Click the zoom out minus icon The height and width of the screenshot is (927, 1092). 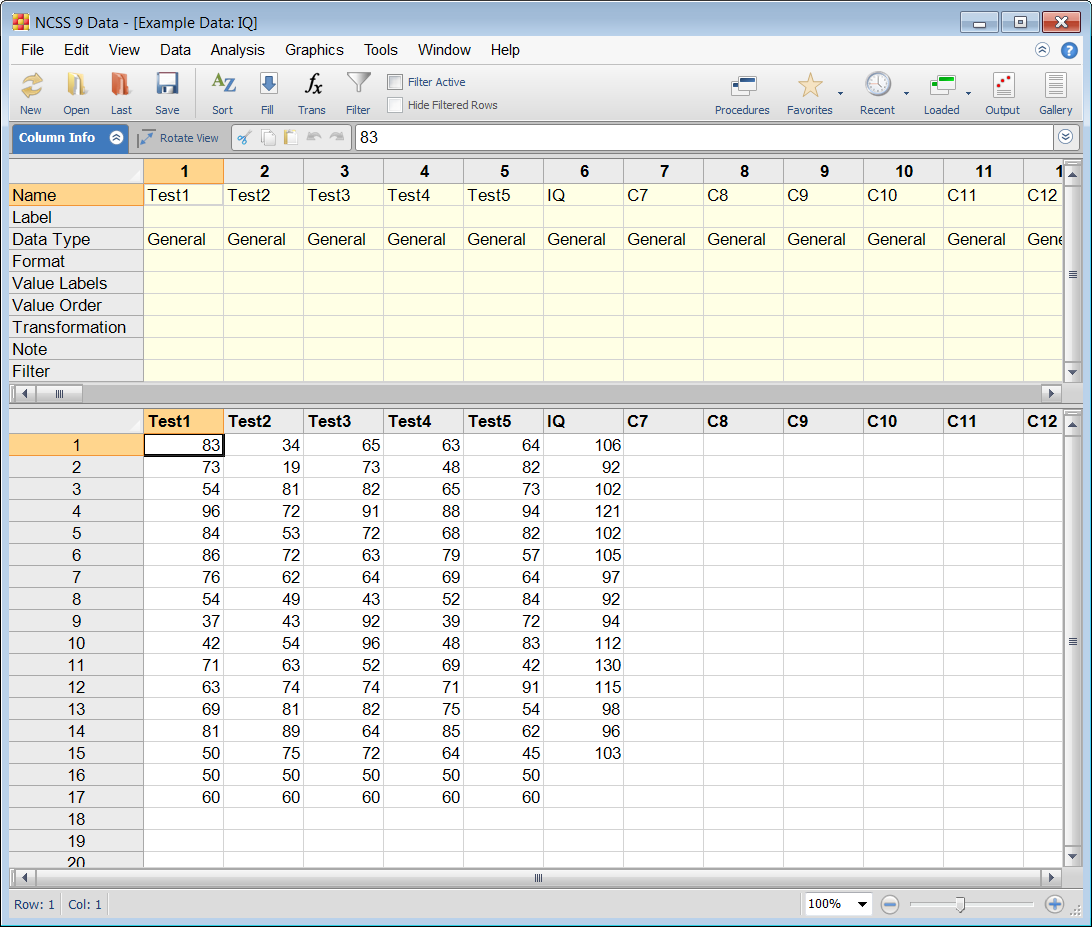[890, 905]
